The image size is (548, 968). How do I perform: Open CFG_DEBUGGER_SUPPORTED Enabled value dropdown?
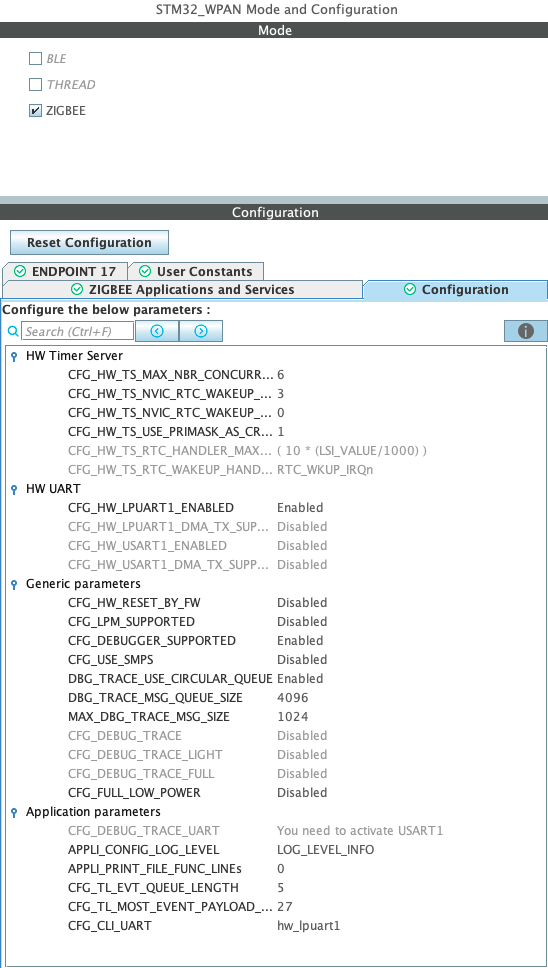(x=300, y=641)
